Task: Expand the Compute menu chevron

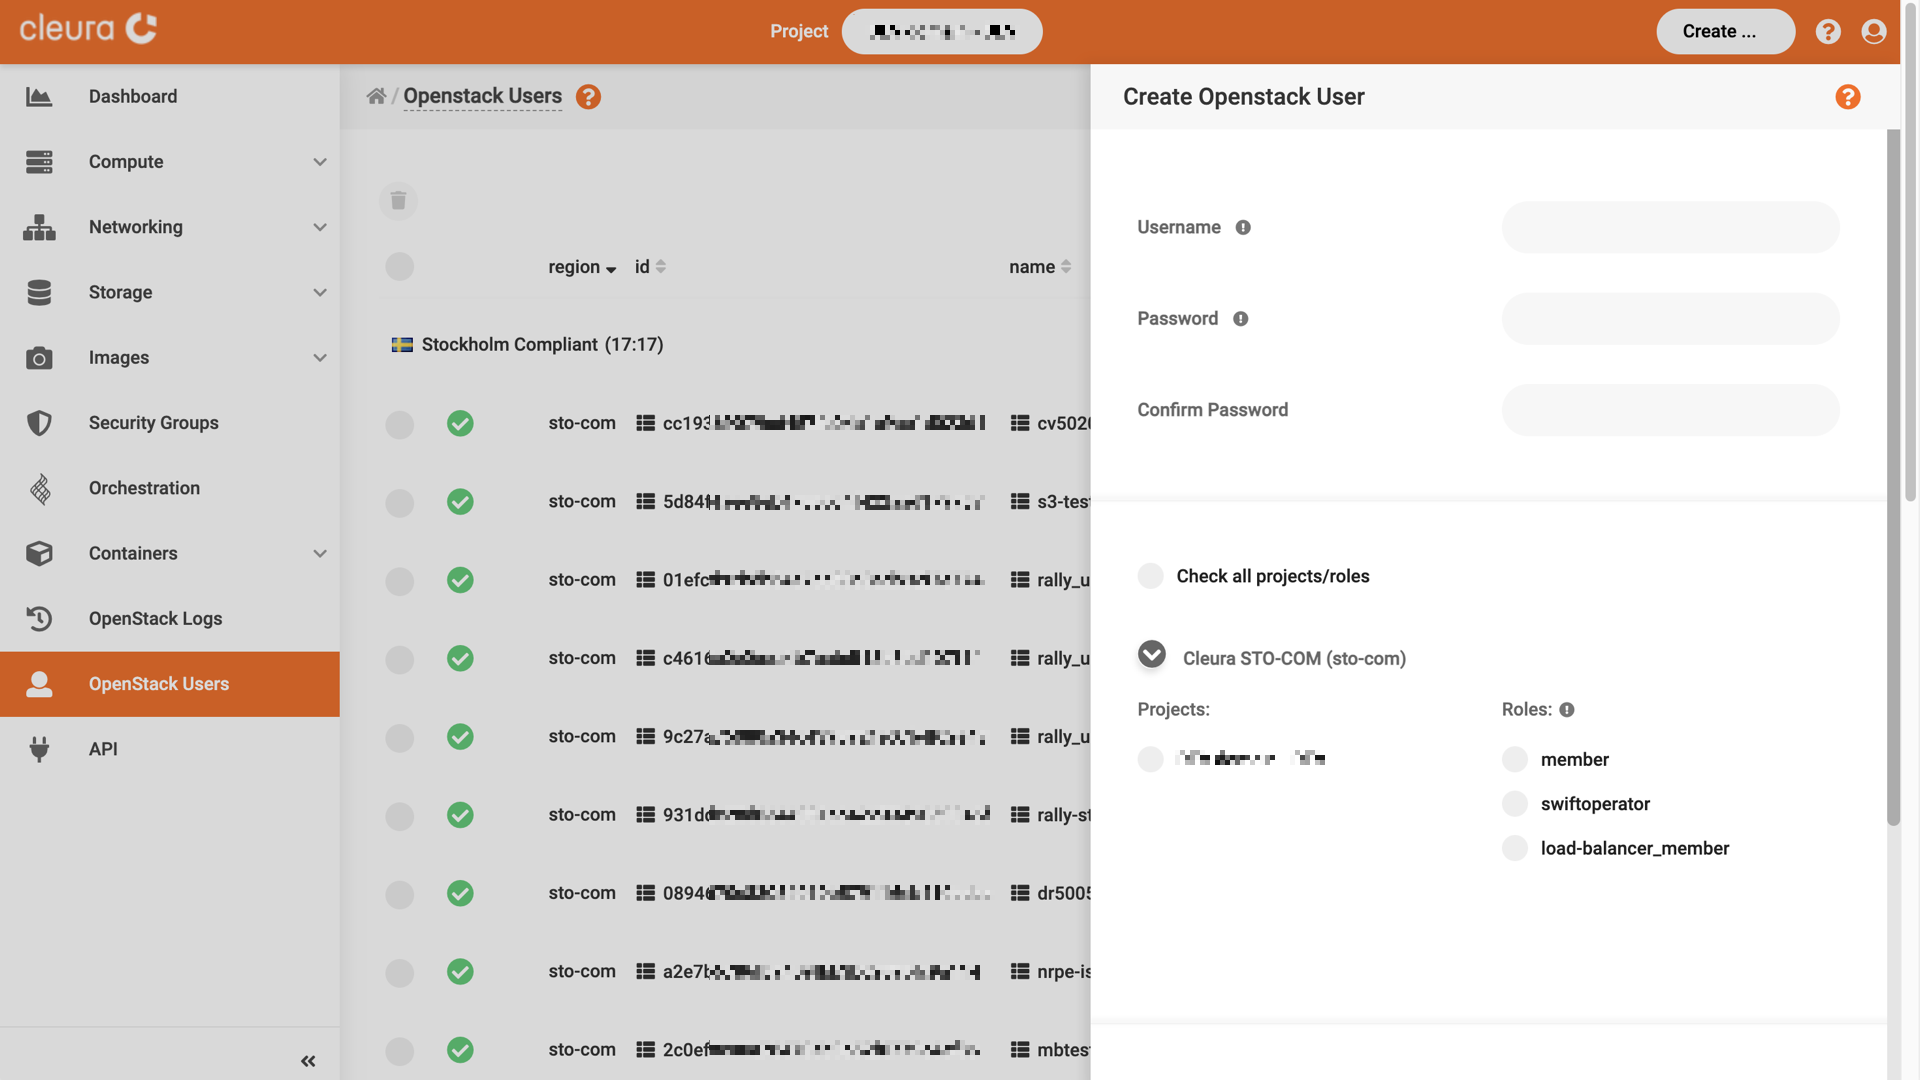Action: point(320,162)
